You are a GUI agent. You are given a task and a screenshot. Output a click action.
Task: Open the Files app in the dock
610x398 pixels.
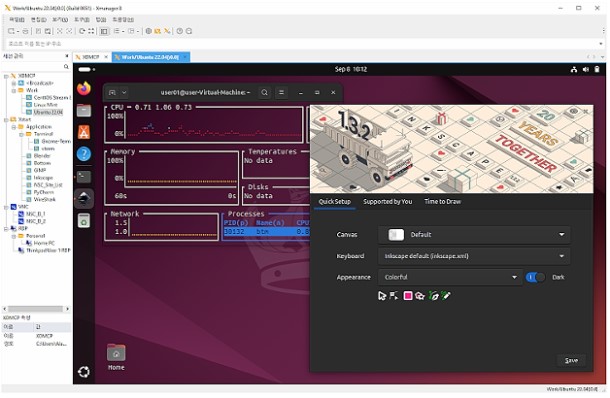84,110
